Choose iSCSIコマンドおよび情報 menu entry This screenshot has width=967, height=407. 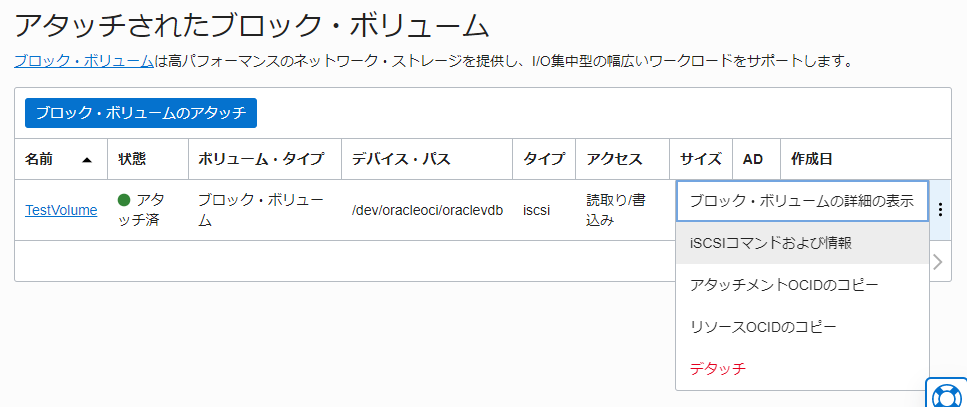click(x=770, y=243)
